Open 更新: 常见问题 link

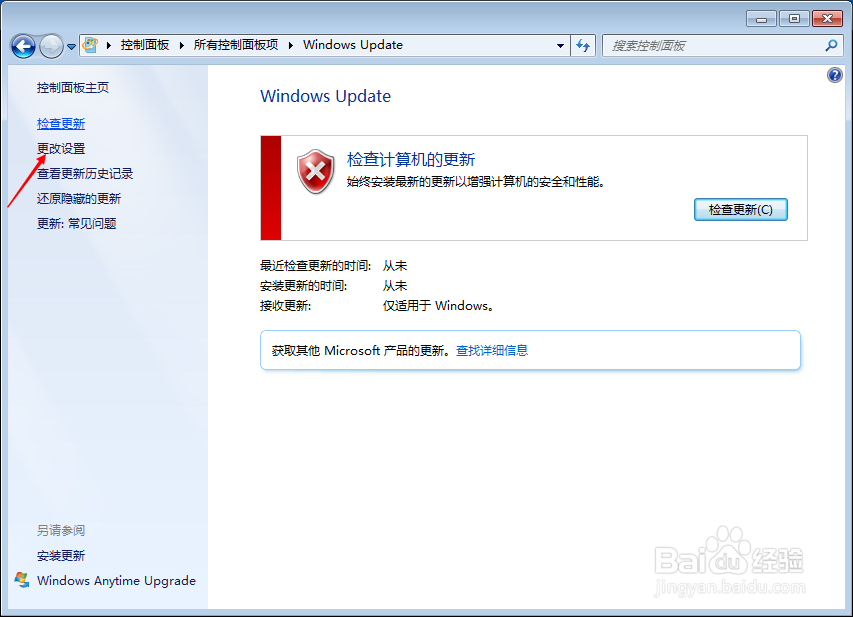tap(77, 224)
